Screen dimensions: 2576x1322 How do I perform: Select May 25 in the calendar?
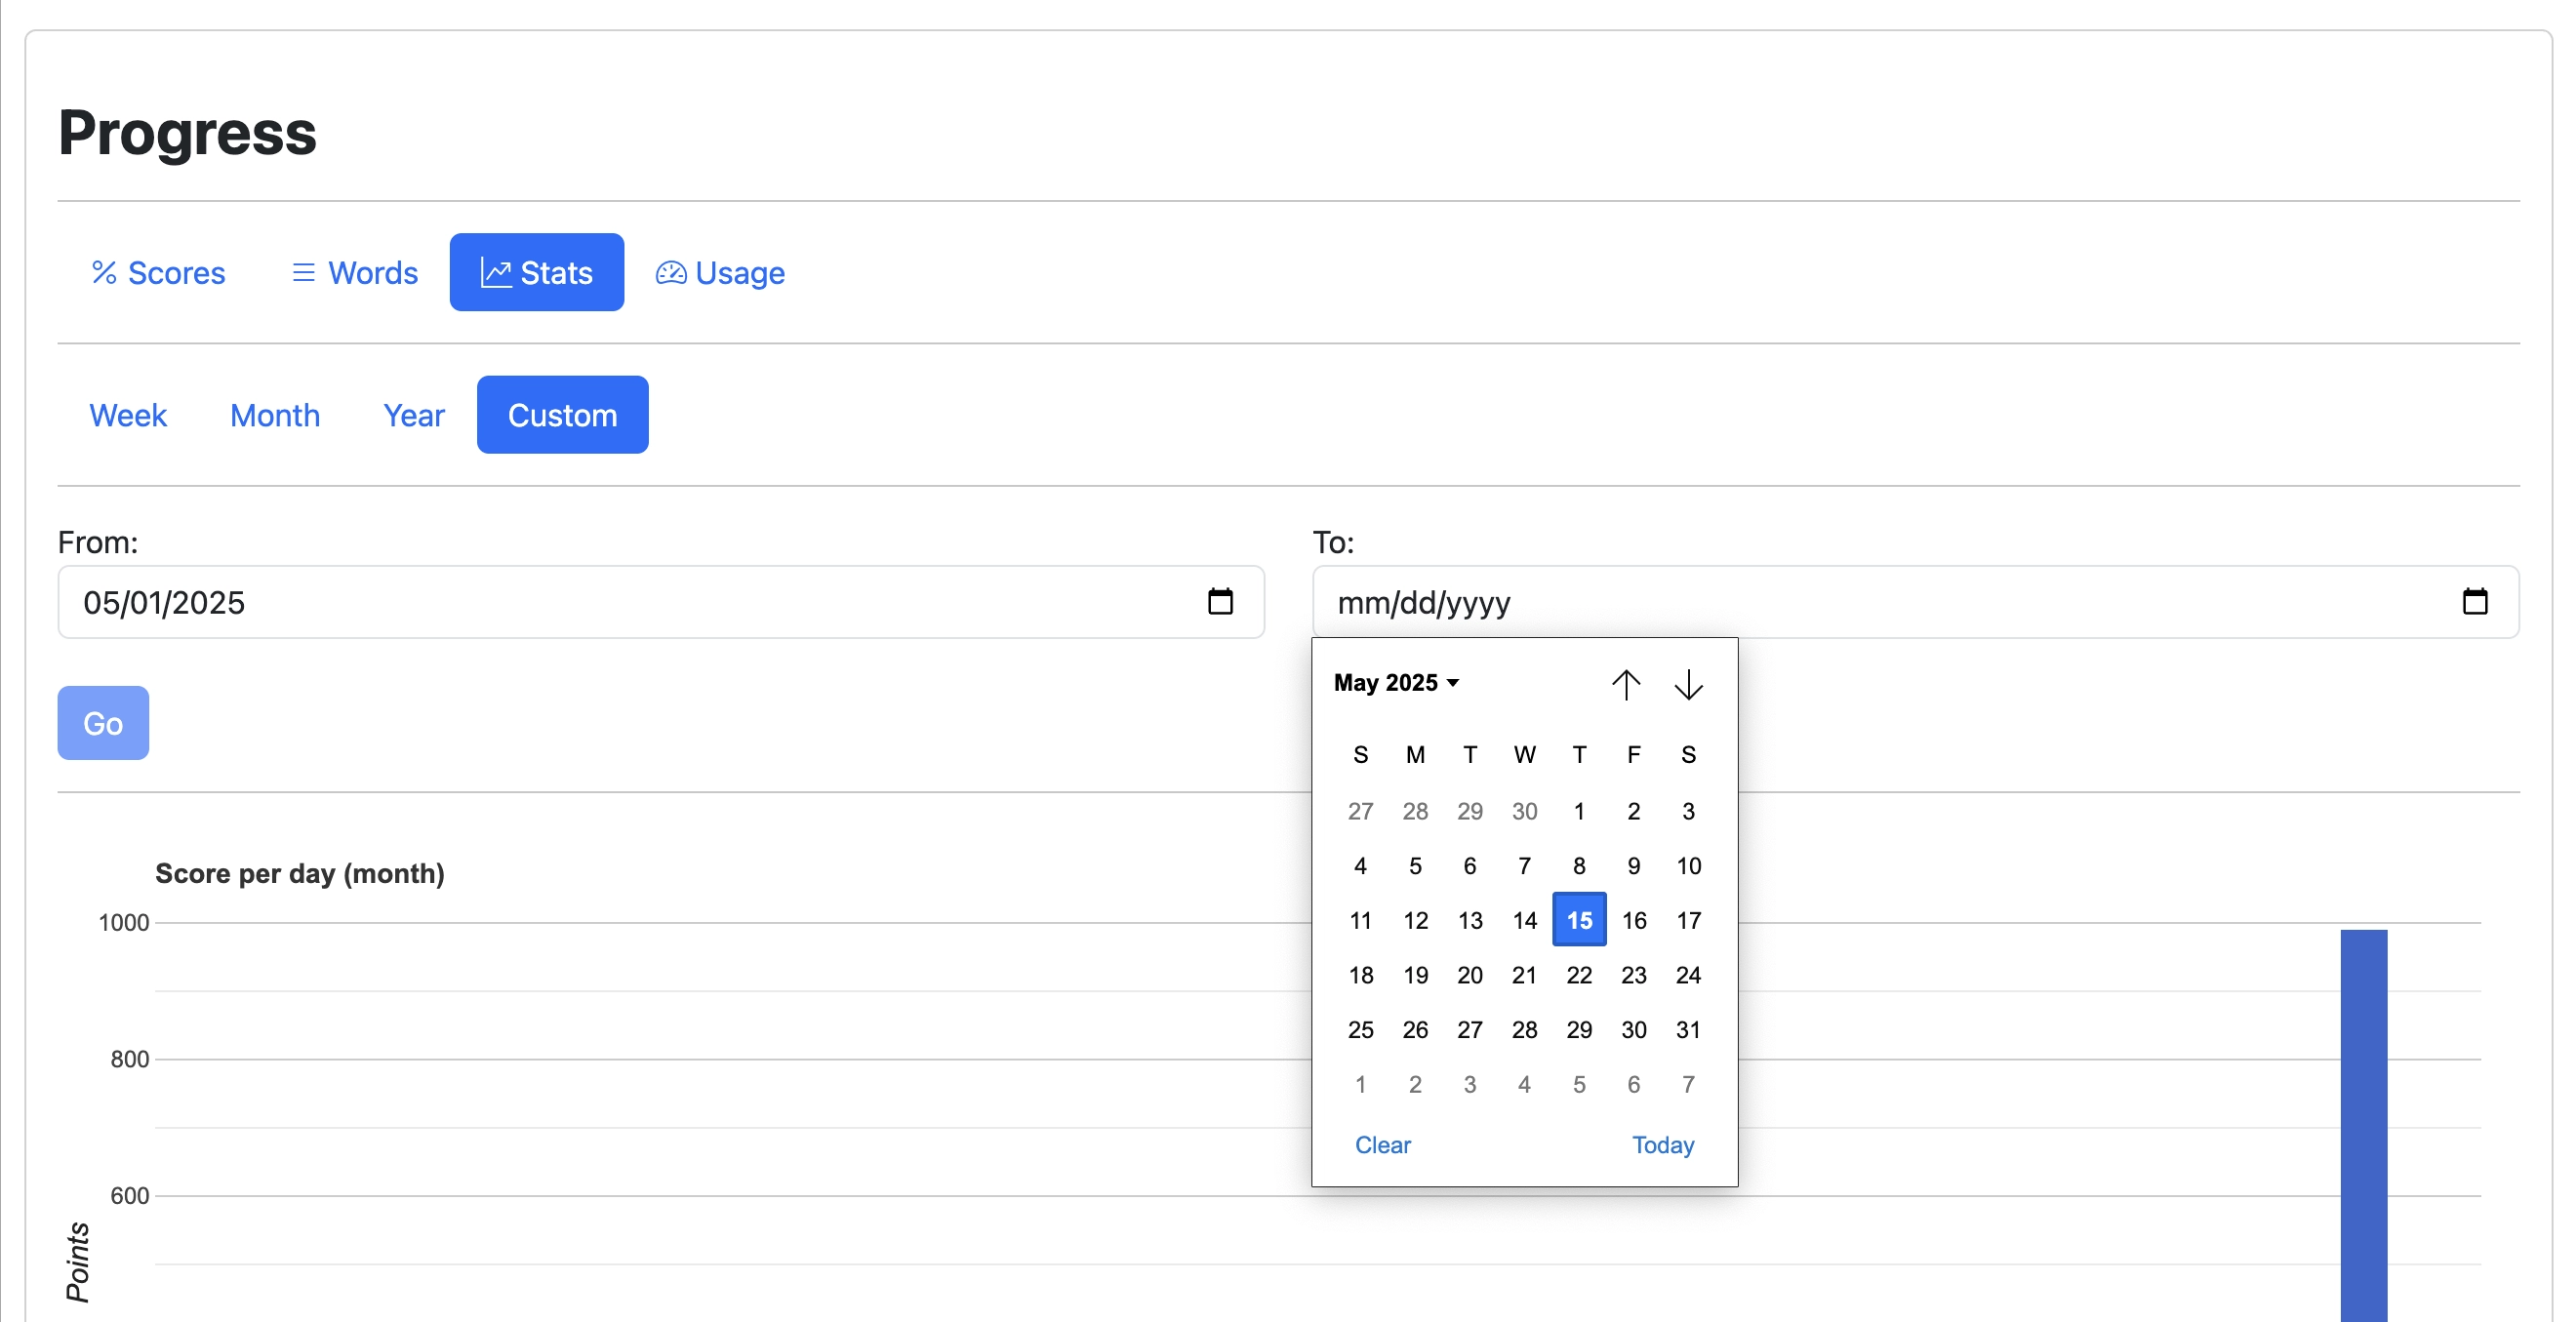1361,1029
